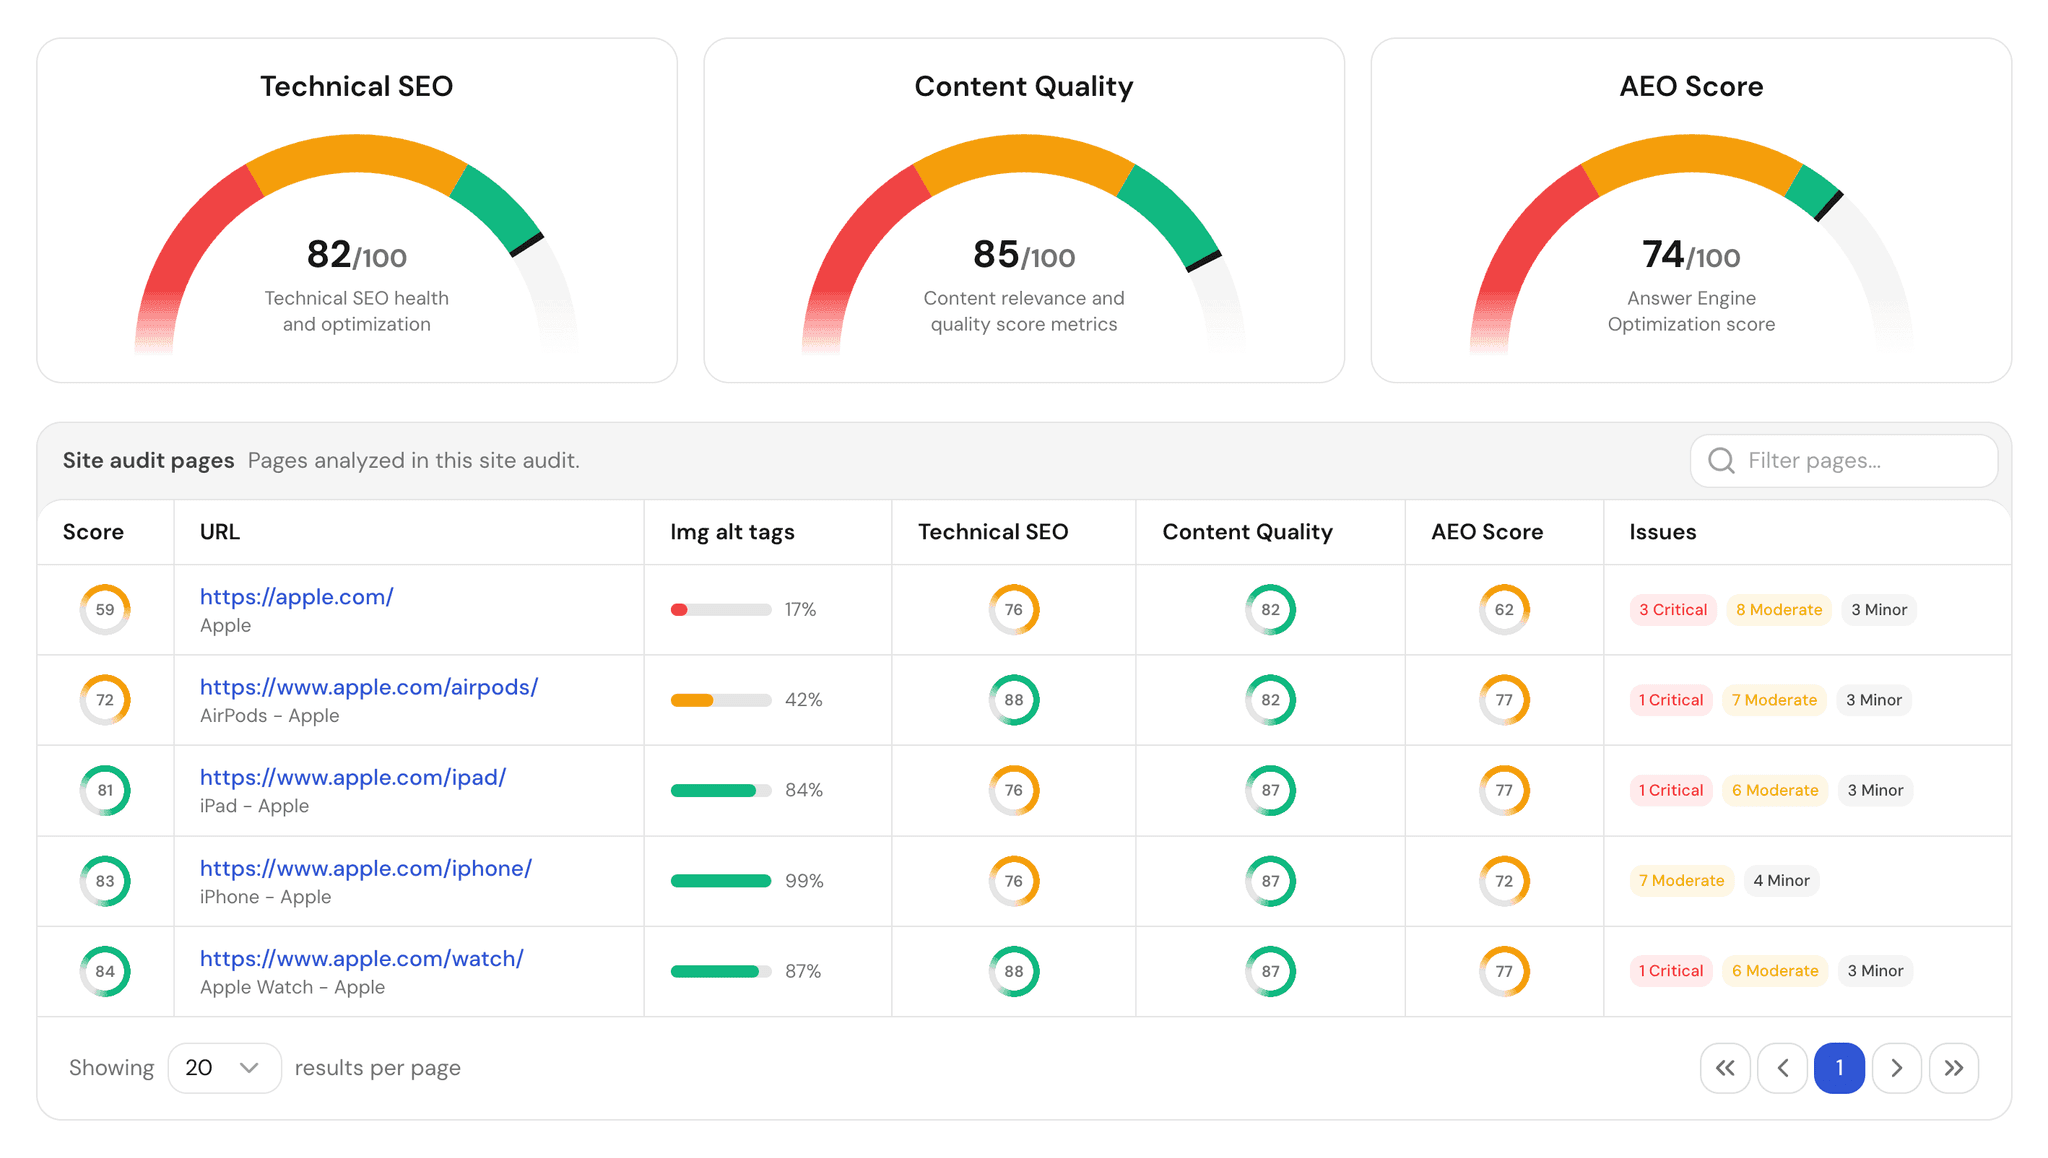The image size is (2048, 1158).
Task: Click the overall score ring showing 84
Action: pyautogui.click(x=105, y=971)
